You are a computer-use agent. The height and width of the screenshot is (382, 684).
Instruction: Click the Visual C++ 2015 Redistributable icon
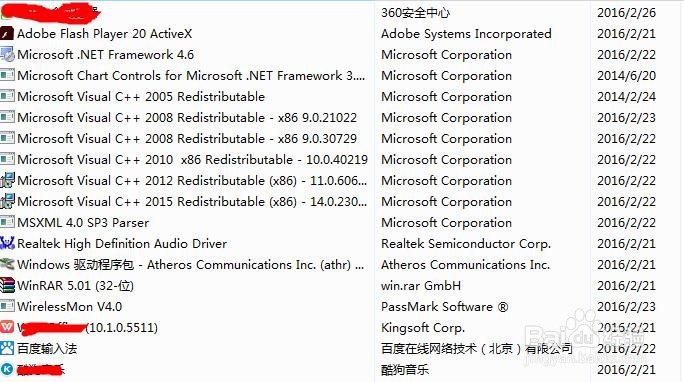[x=7, y=201]
